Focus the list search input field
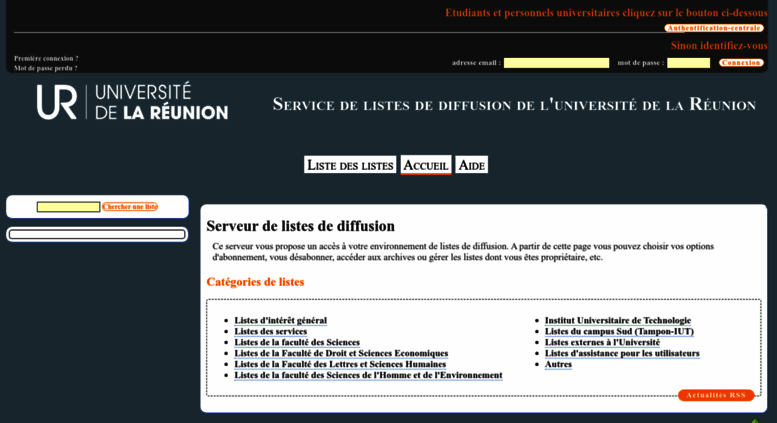Screen dimensions: 777x423 coord(68,207)
